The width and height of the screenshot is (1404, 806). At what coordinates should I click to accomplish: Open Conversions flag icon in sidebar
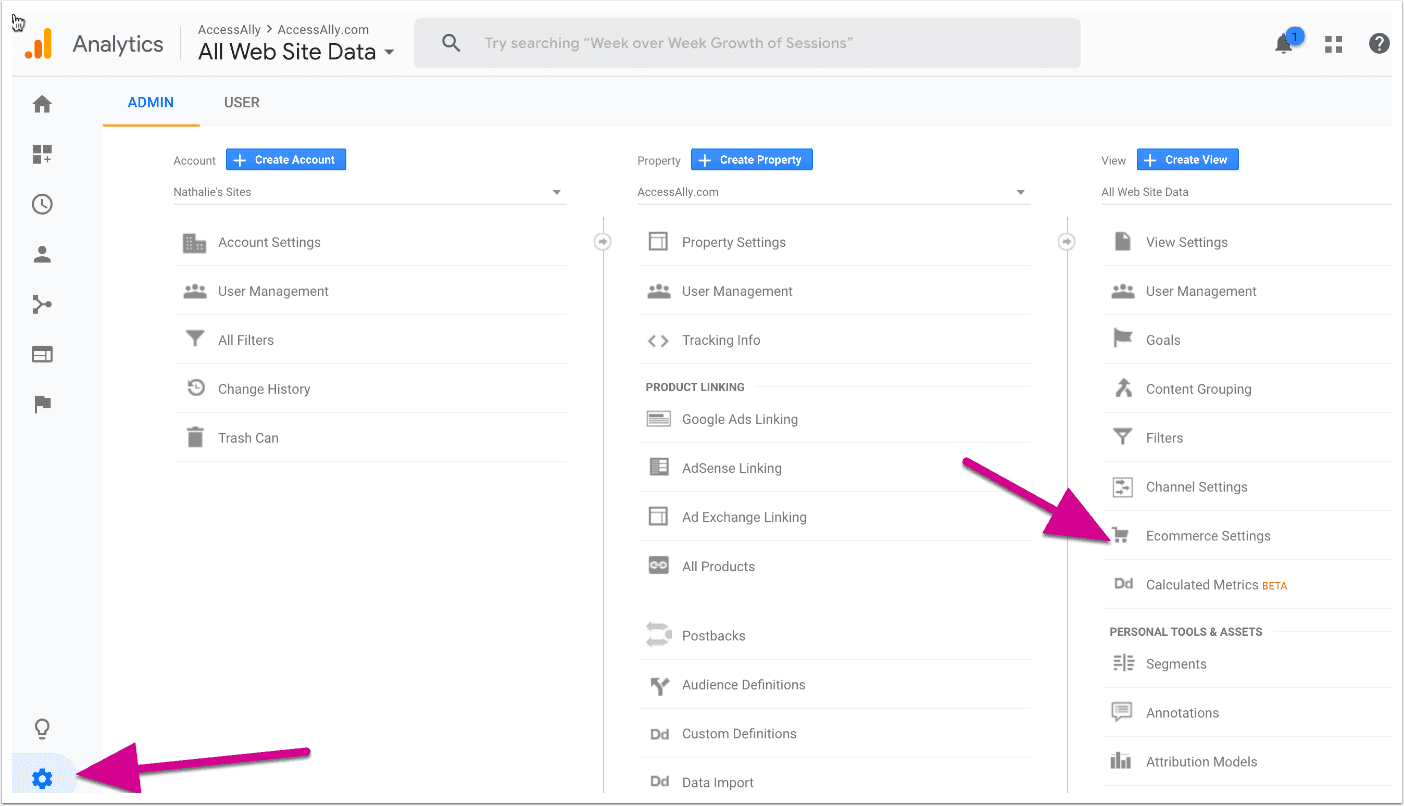click(x=42, y=404)
